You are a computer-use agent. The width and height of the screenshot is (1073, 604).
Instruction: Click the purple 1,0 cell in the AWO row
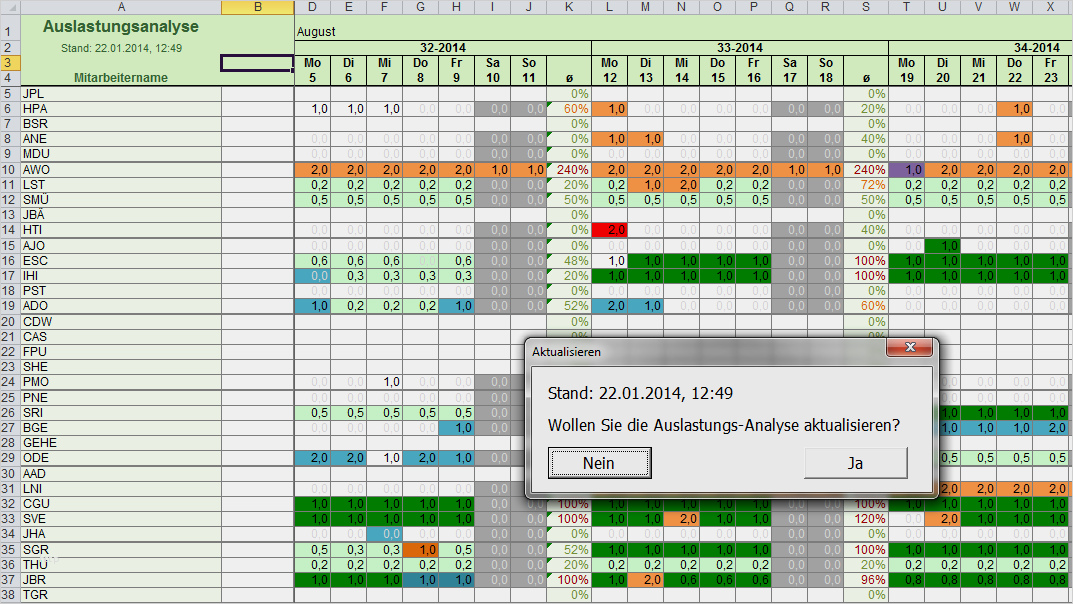(x=907, y=170)
